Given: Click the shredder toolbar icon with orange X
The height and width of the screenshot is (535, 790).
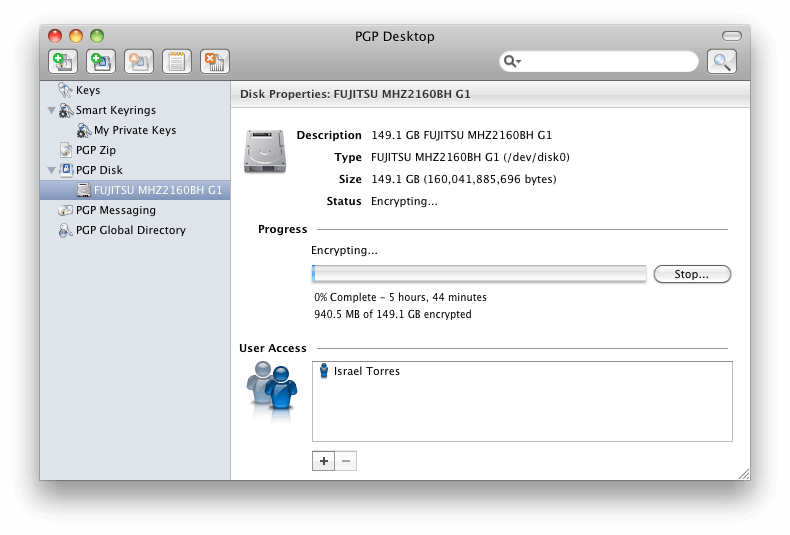Looking at the screenshot, I should [x=215, y=61].
